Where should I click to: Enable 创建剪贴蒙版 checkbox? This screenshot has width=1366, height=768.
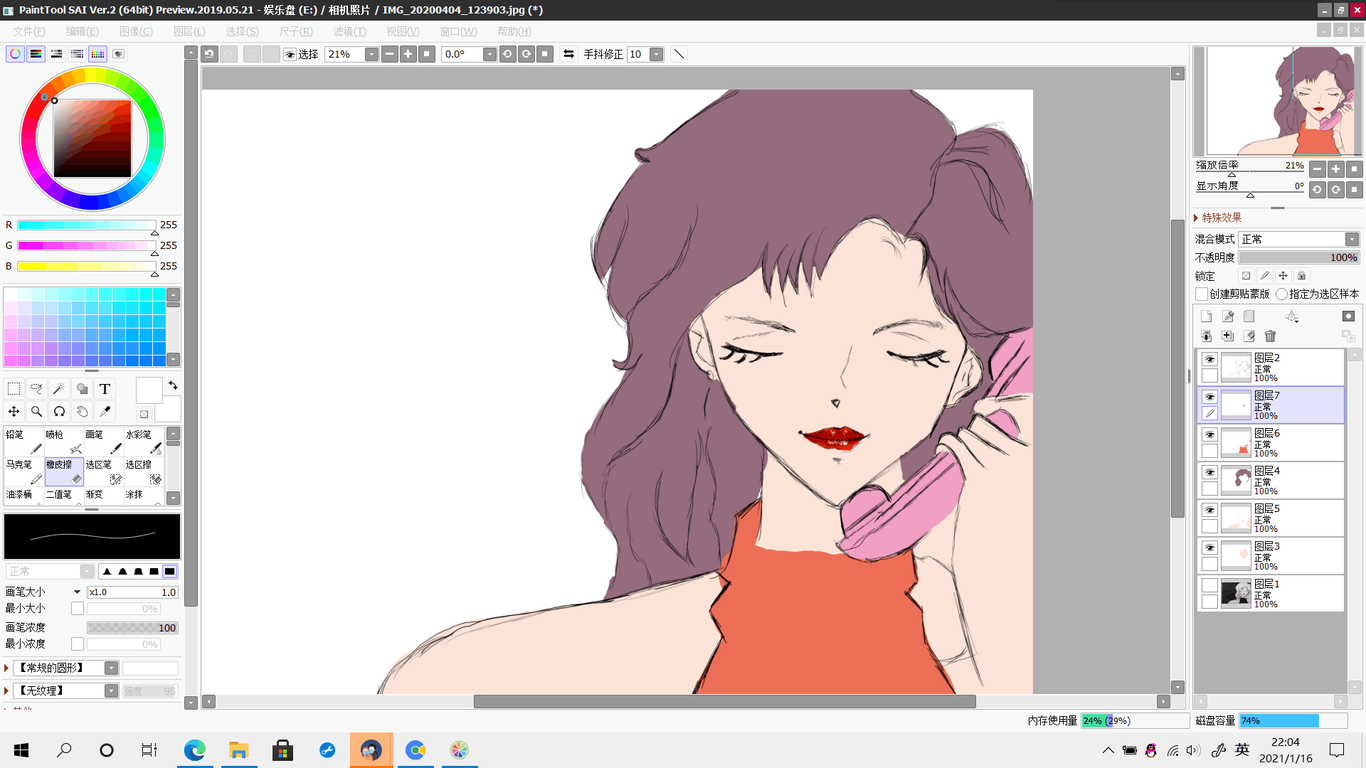pos(1201,294)
